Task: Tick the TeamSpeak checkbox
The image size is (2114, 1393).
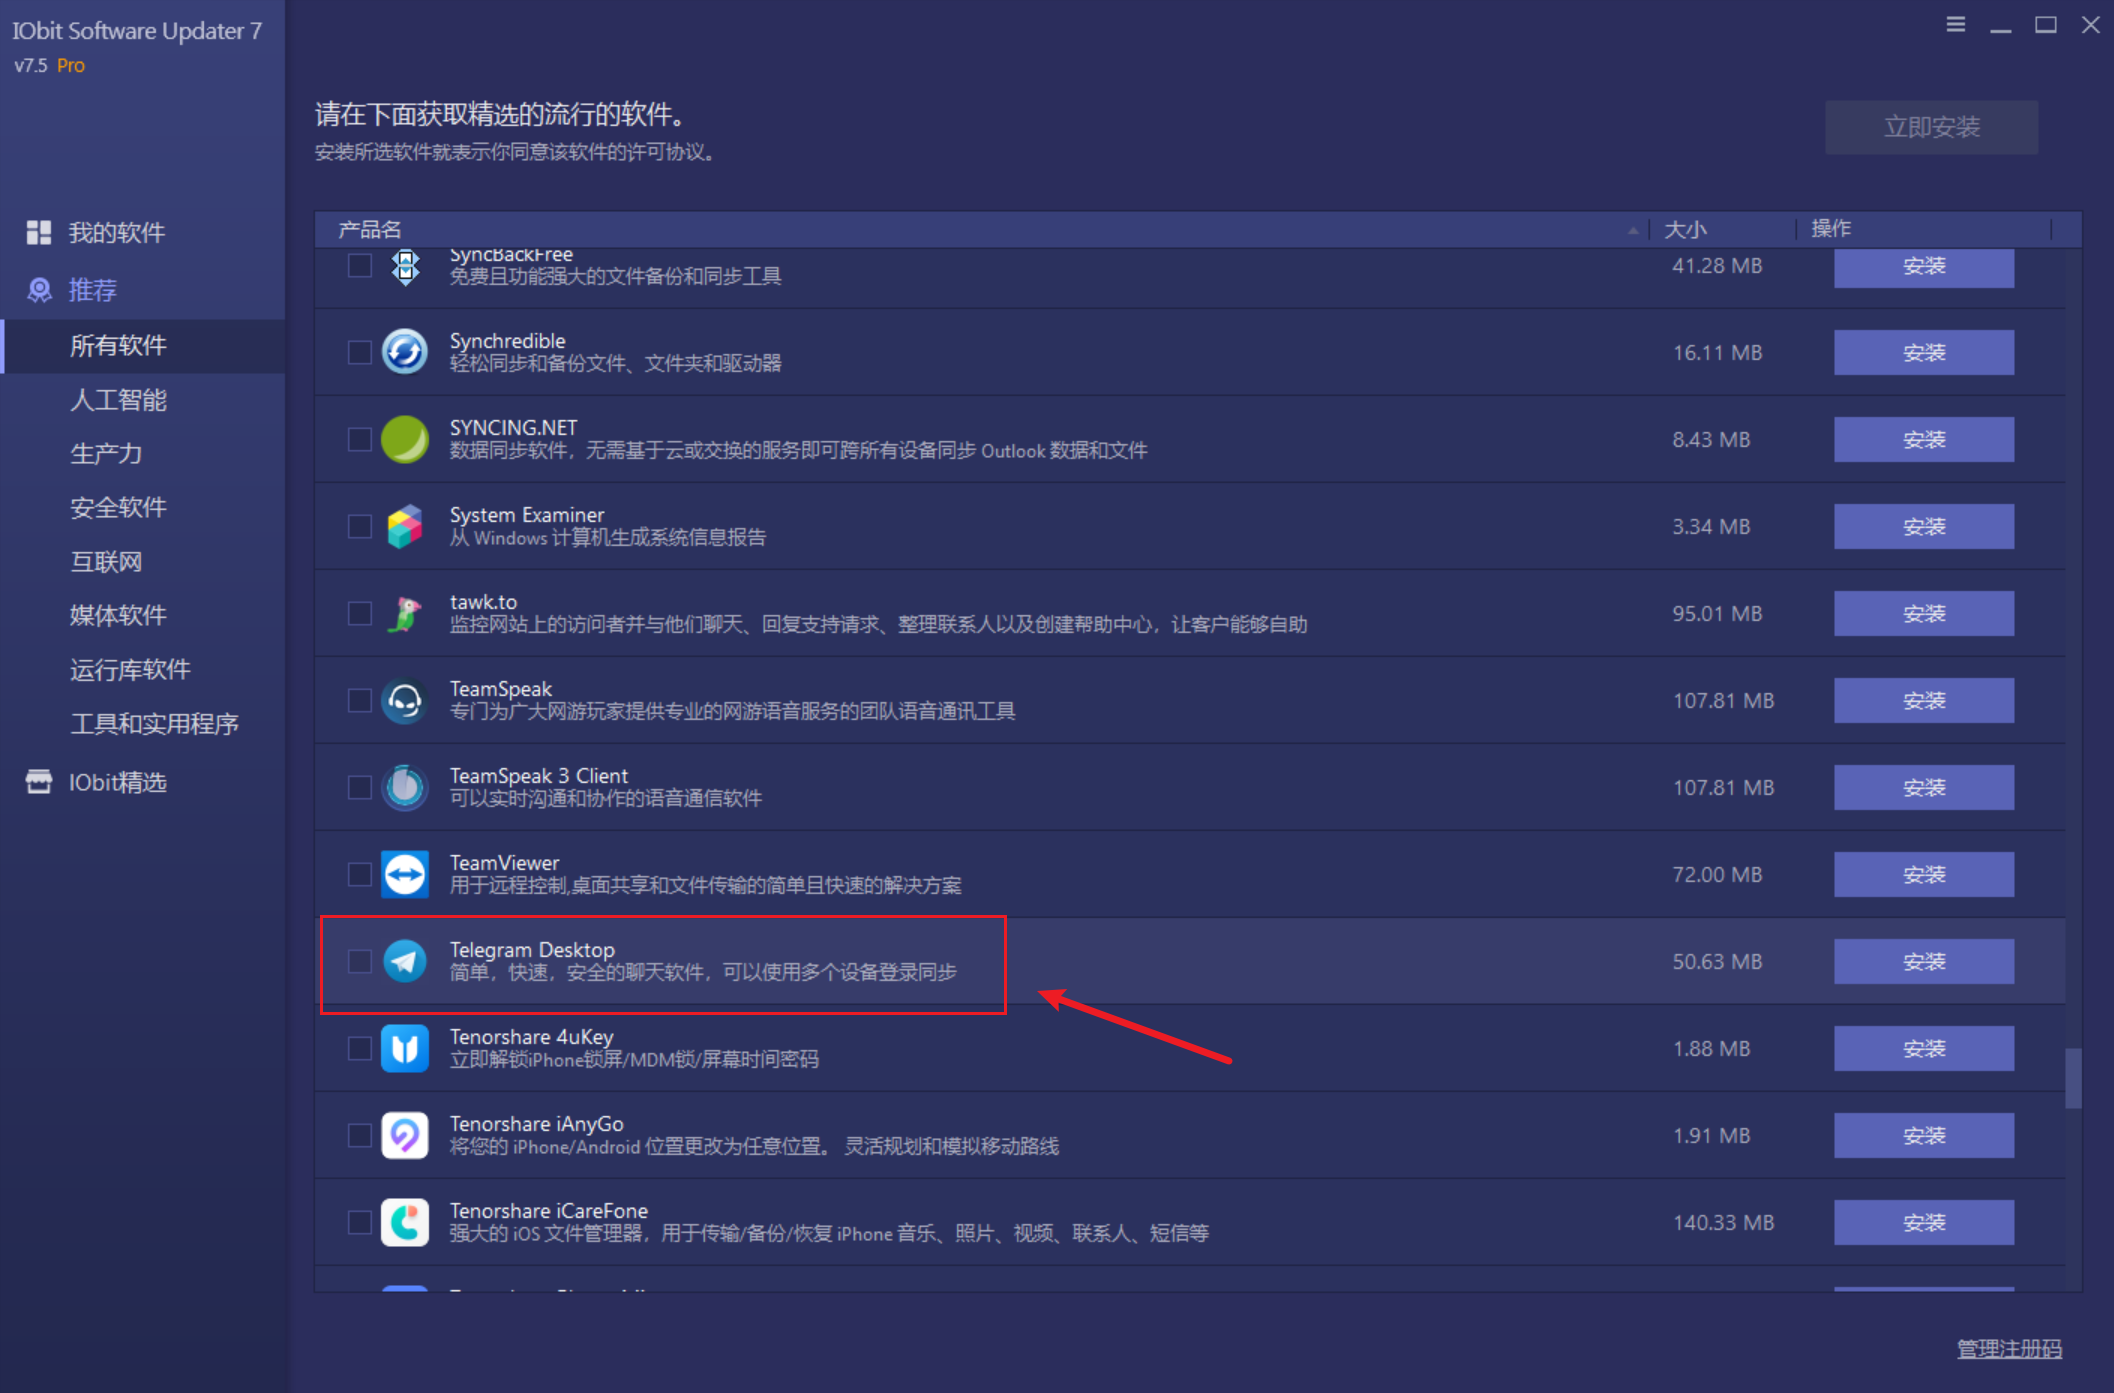Action: pos(360,700)
